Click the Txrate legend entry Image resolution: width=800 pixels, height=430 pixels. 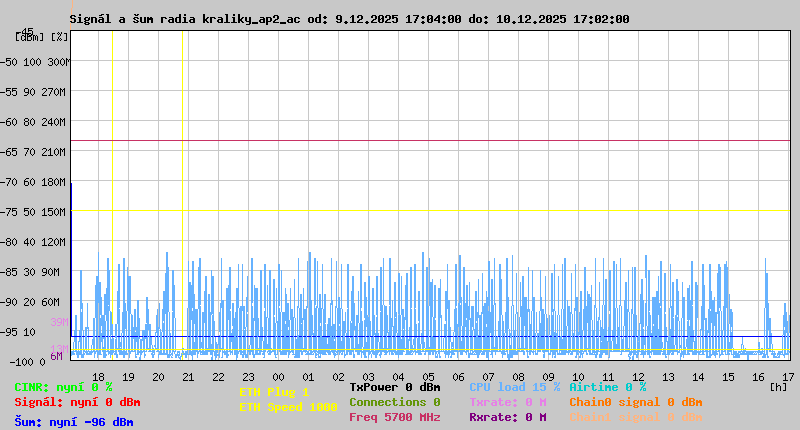[x=507, y=402]
